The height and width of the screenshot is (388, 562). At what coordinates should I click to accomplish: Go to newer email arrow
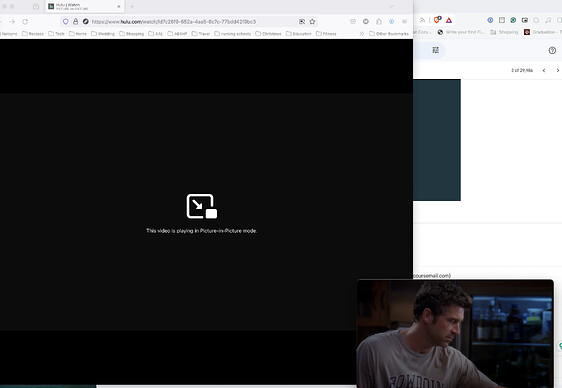544,70
